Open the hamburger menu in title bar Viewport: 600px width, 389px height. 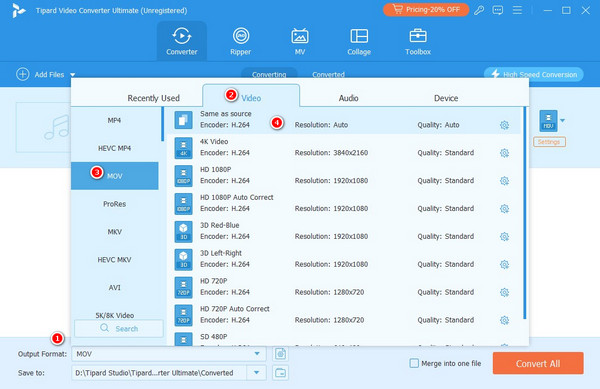517,10
